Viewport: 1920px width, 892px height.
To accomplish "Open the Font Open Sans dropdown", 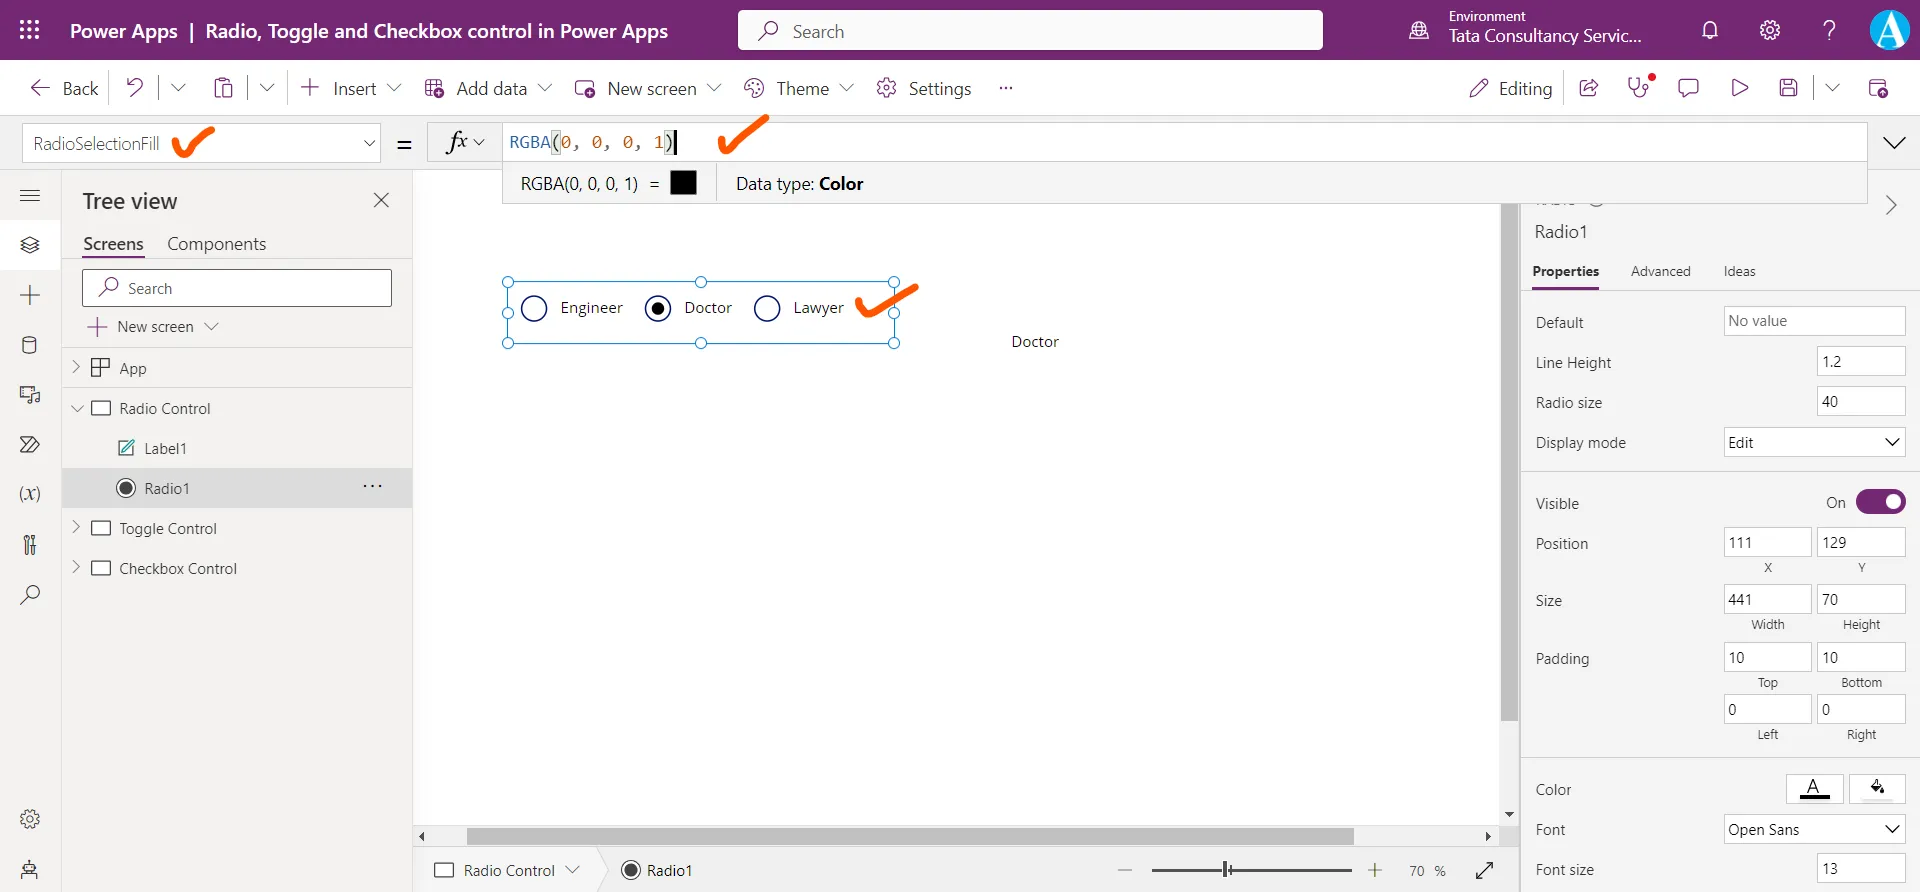I will point(1814,829).
